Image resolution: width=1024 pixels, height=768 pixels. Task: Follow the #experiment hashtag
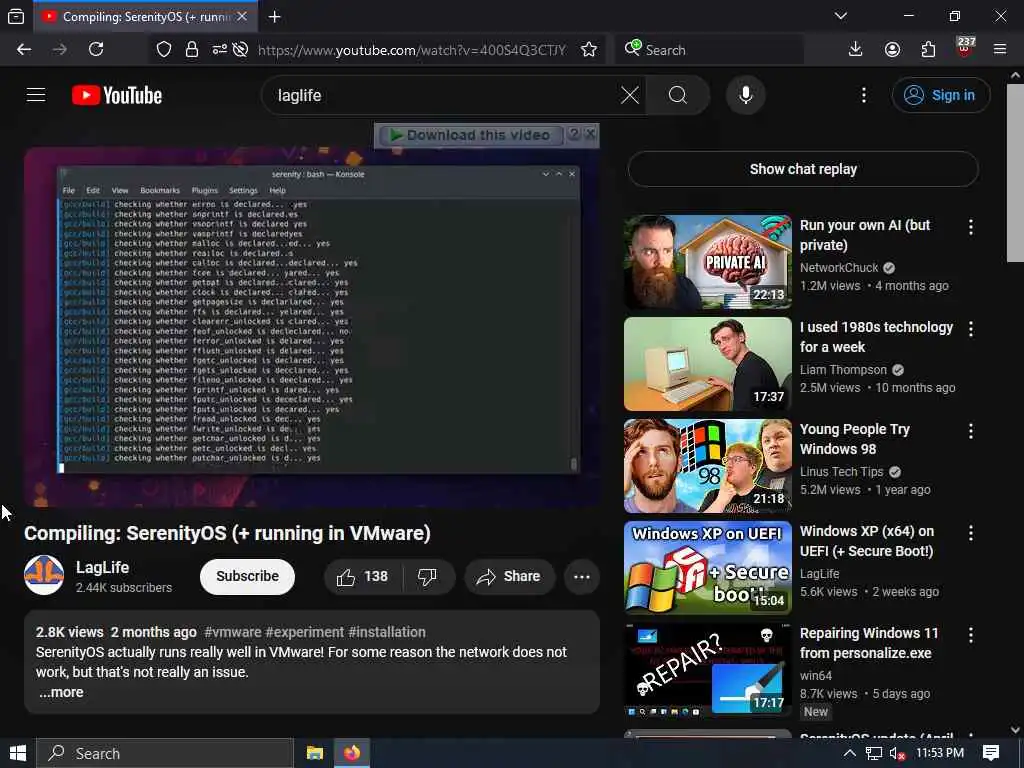click(x=304, y=632)
